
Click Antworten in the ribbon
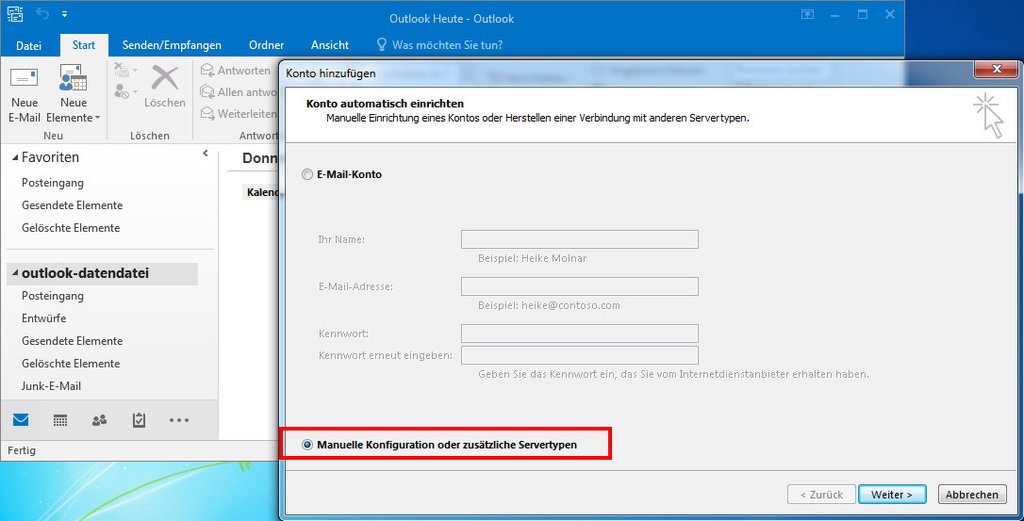pos(236,71)
